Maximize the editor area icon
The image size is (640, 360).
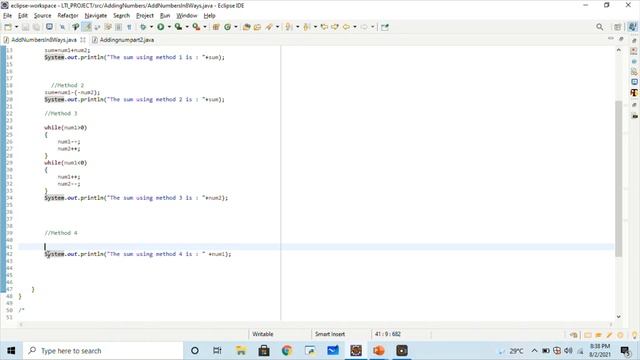[621, 39]
